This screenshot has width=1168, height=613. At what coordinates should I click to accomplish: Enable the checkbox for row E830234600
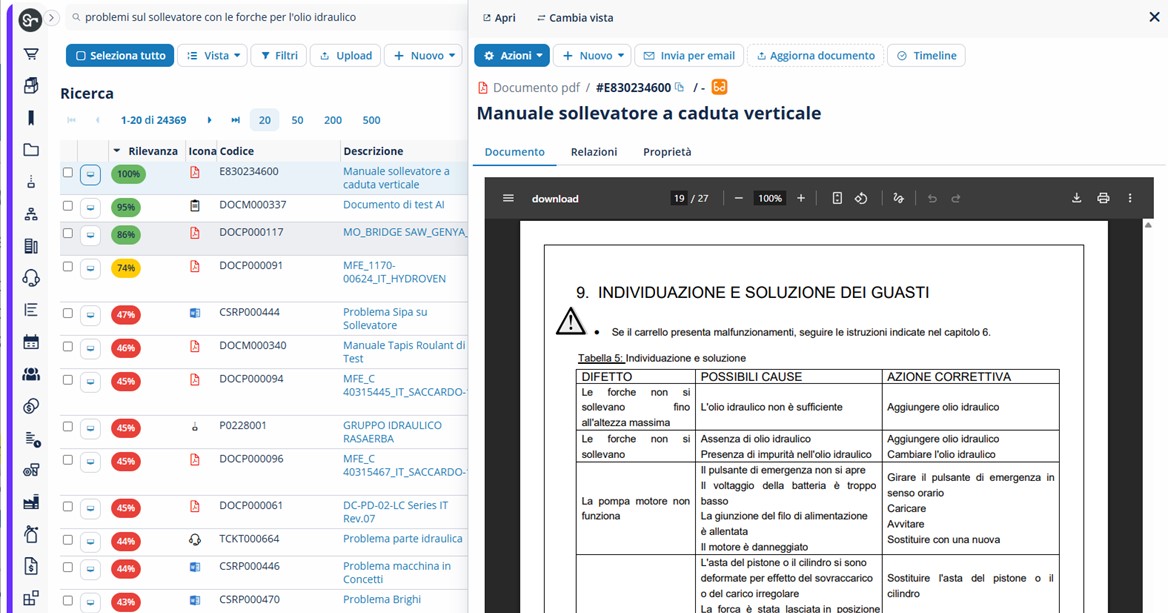coord(67,172)
